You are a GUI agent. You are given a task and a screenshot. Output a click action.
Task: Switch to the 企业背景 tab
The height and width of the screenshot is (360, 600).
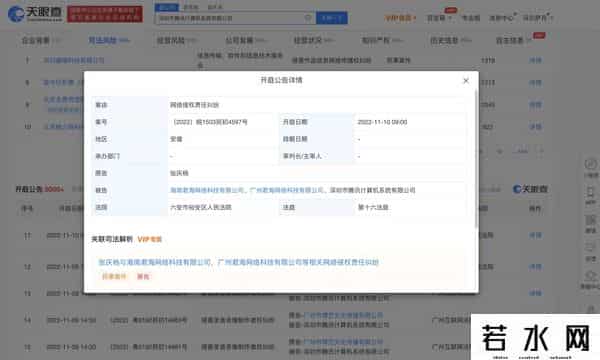(x=40, y=40)
